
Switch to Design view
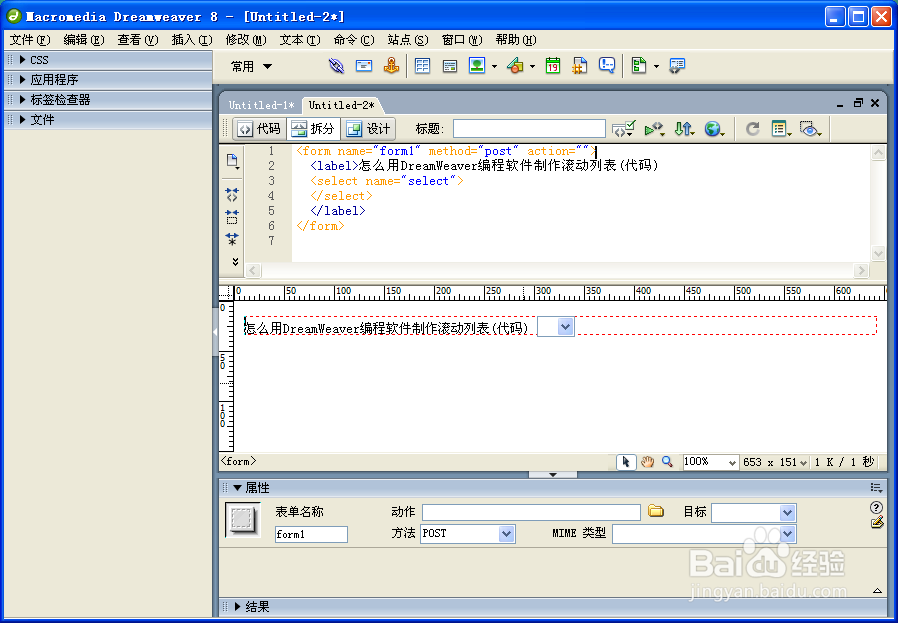click(369, 129)
